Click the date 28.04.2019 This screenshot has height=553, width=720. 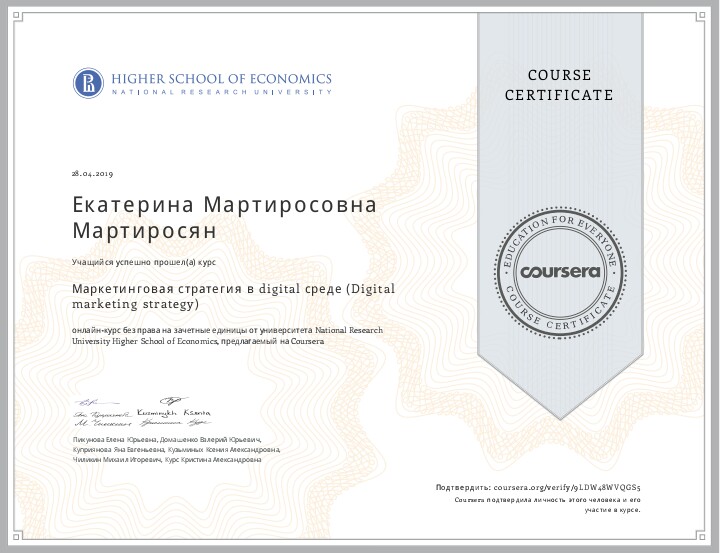coord(93,173)
